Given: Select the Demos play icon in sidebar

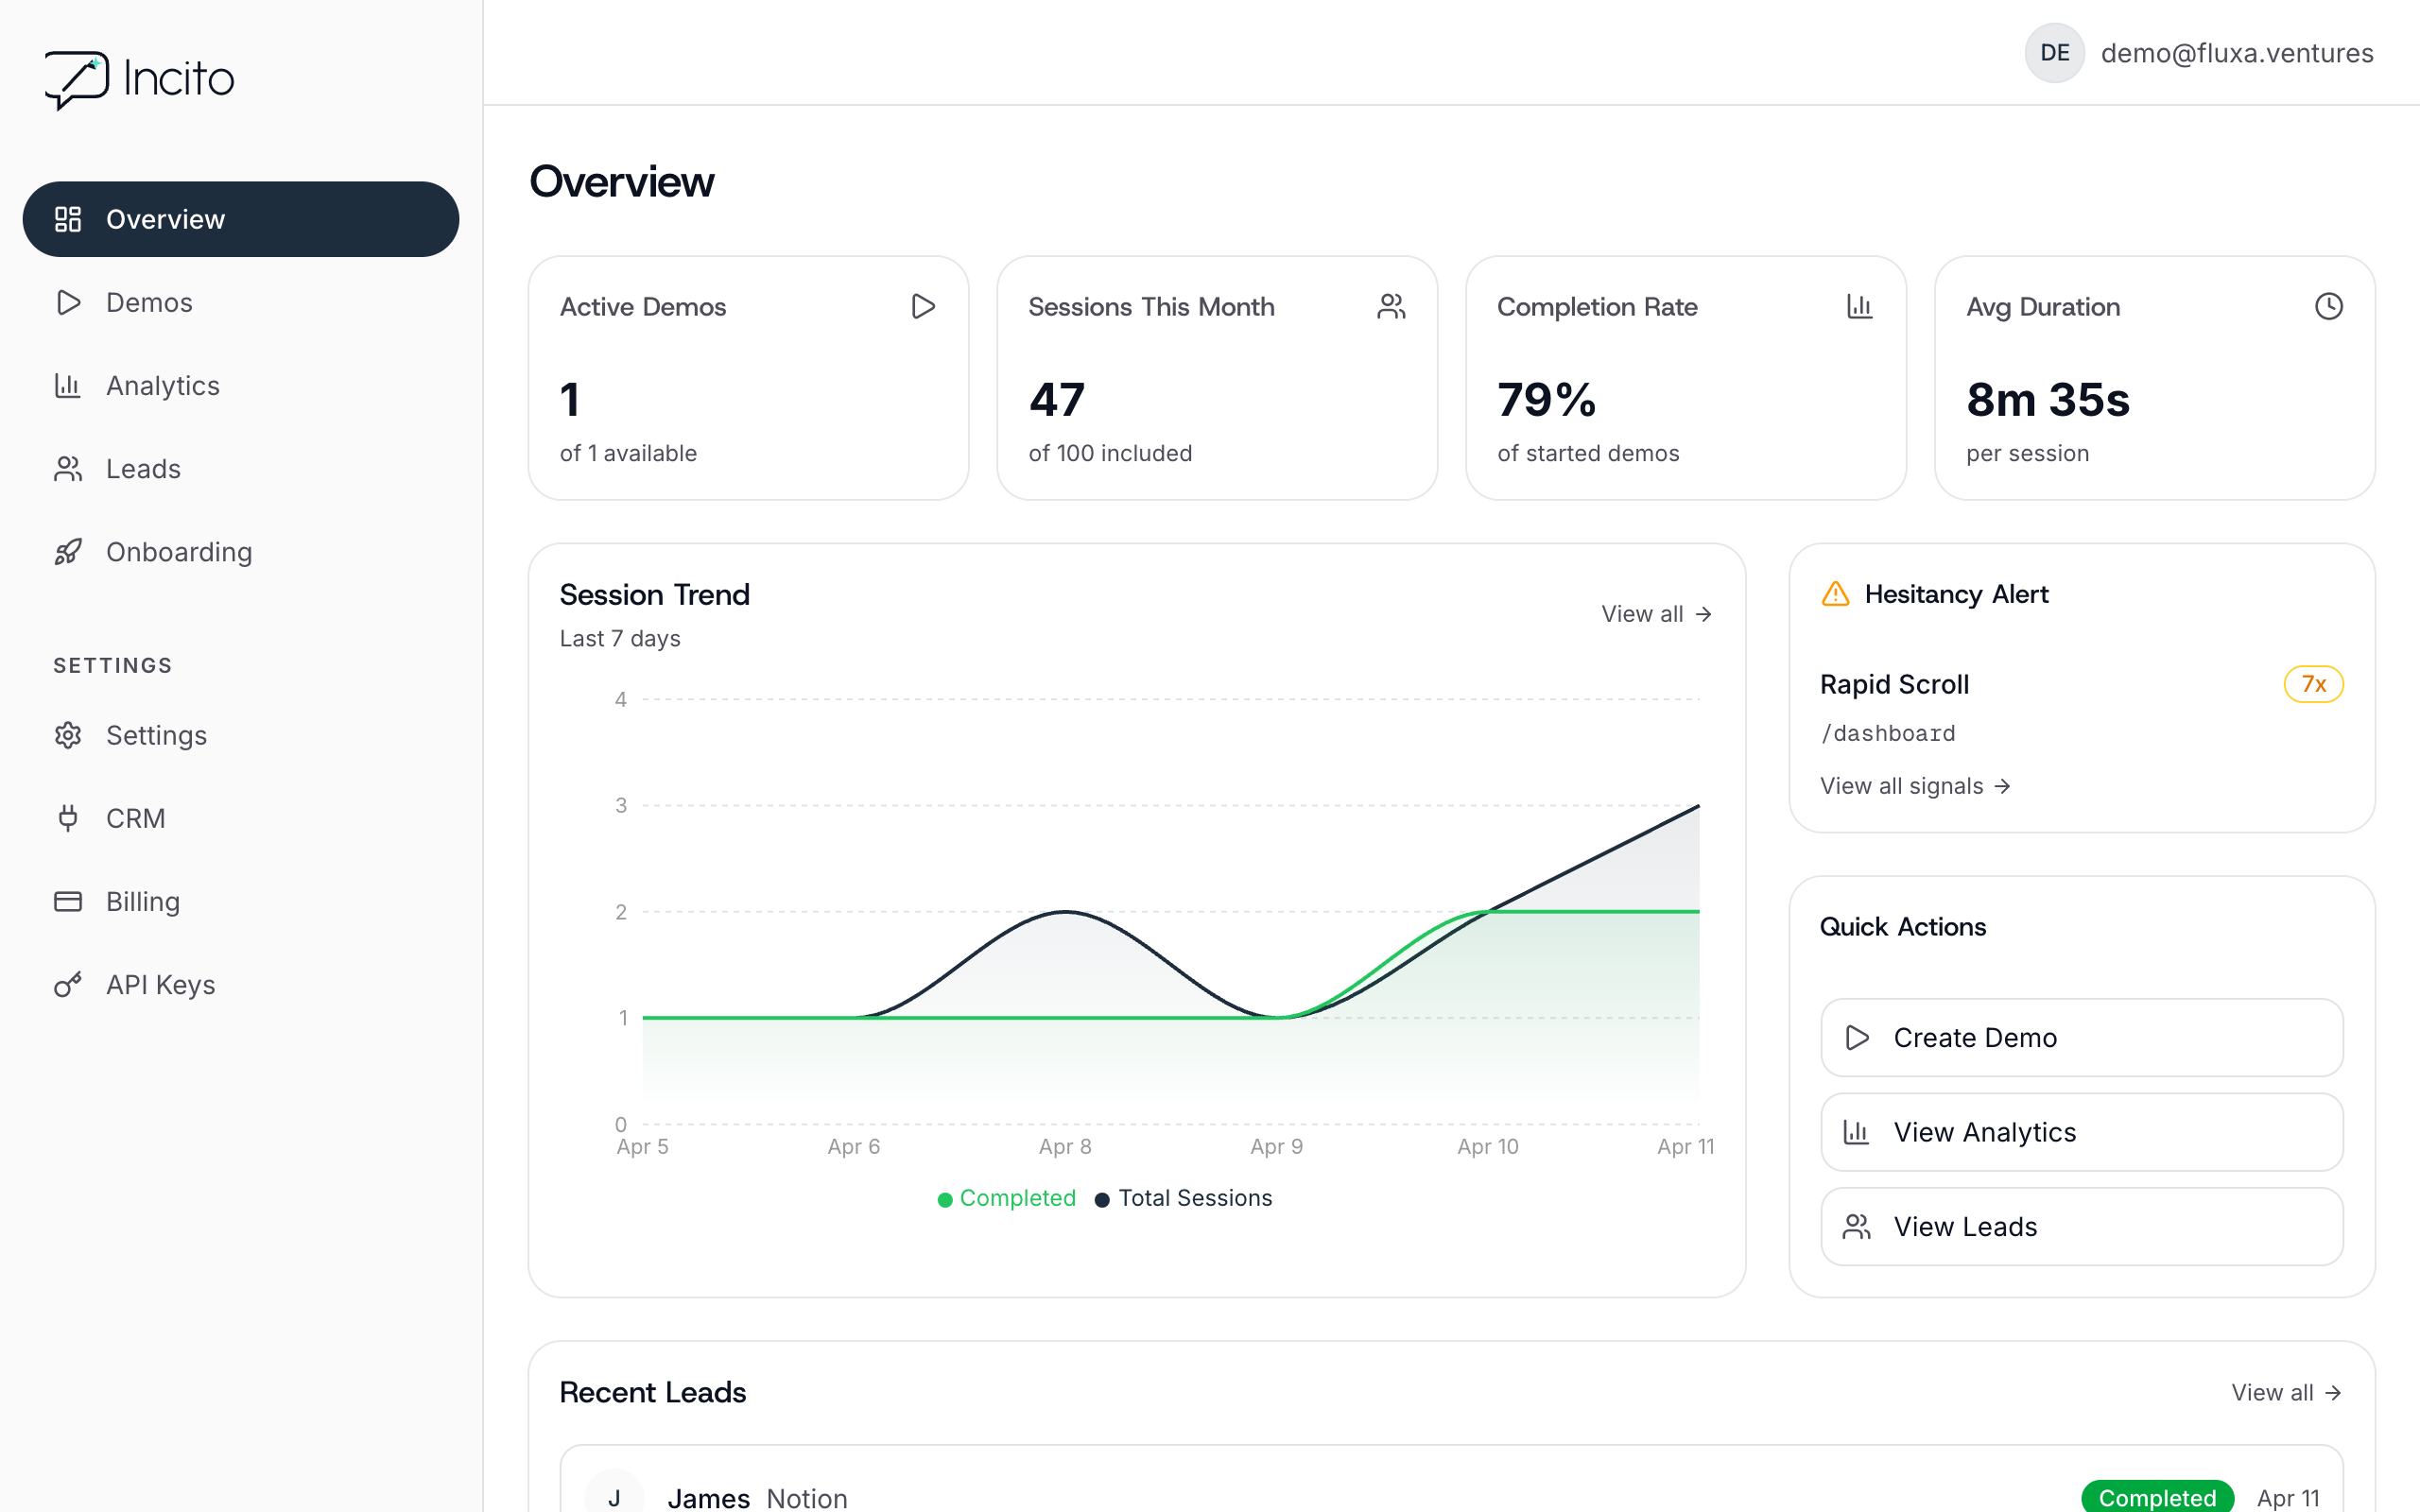Looking at the screenshot, I should click(68, 302).
